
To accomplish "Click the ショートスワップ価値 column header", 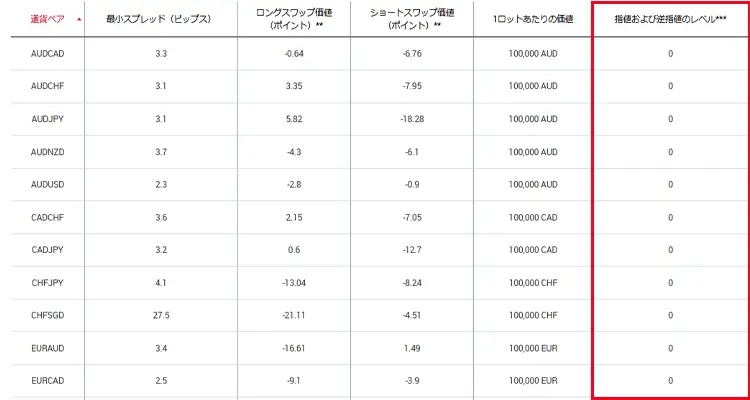I will [412, 20].
